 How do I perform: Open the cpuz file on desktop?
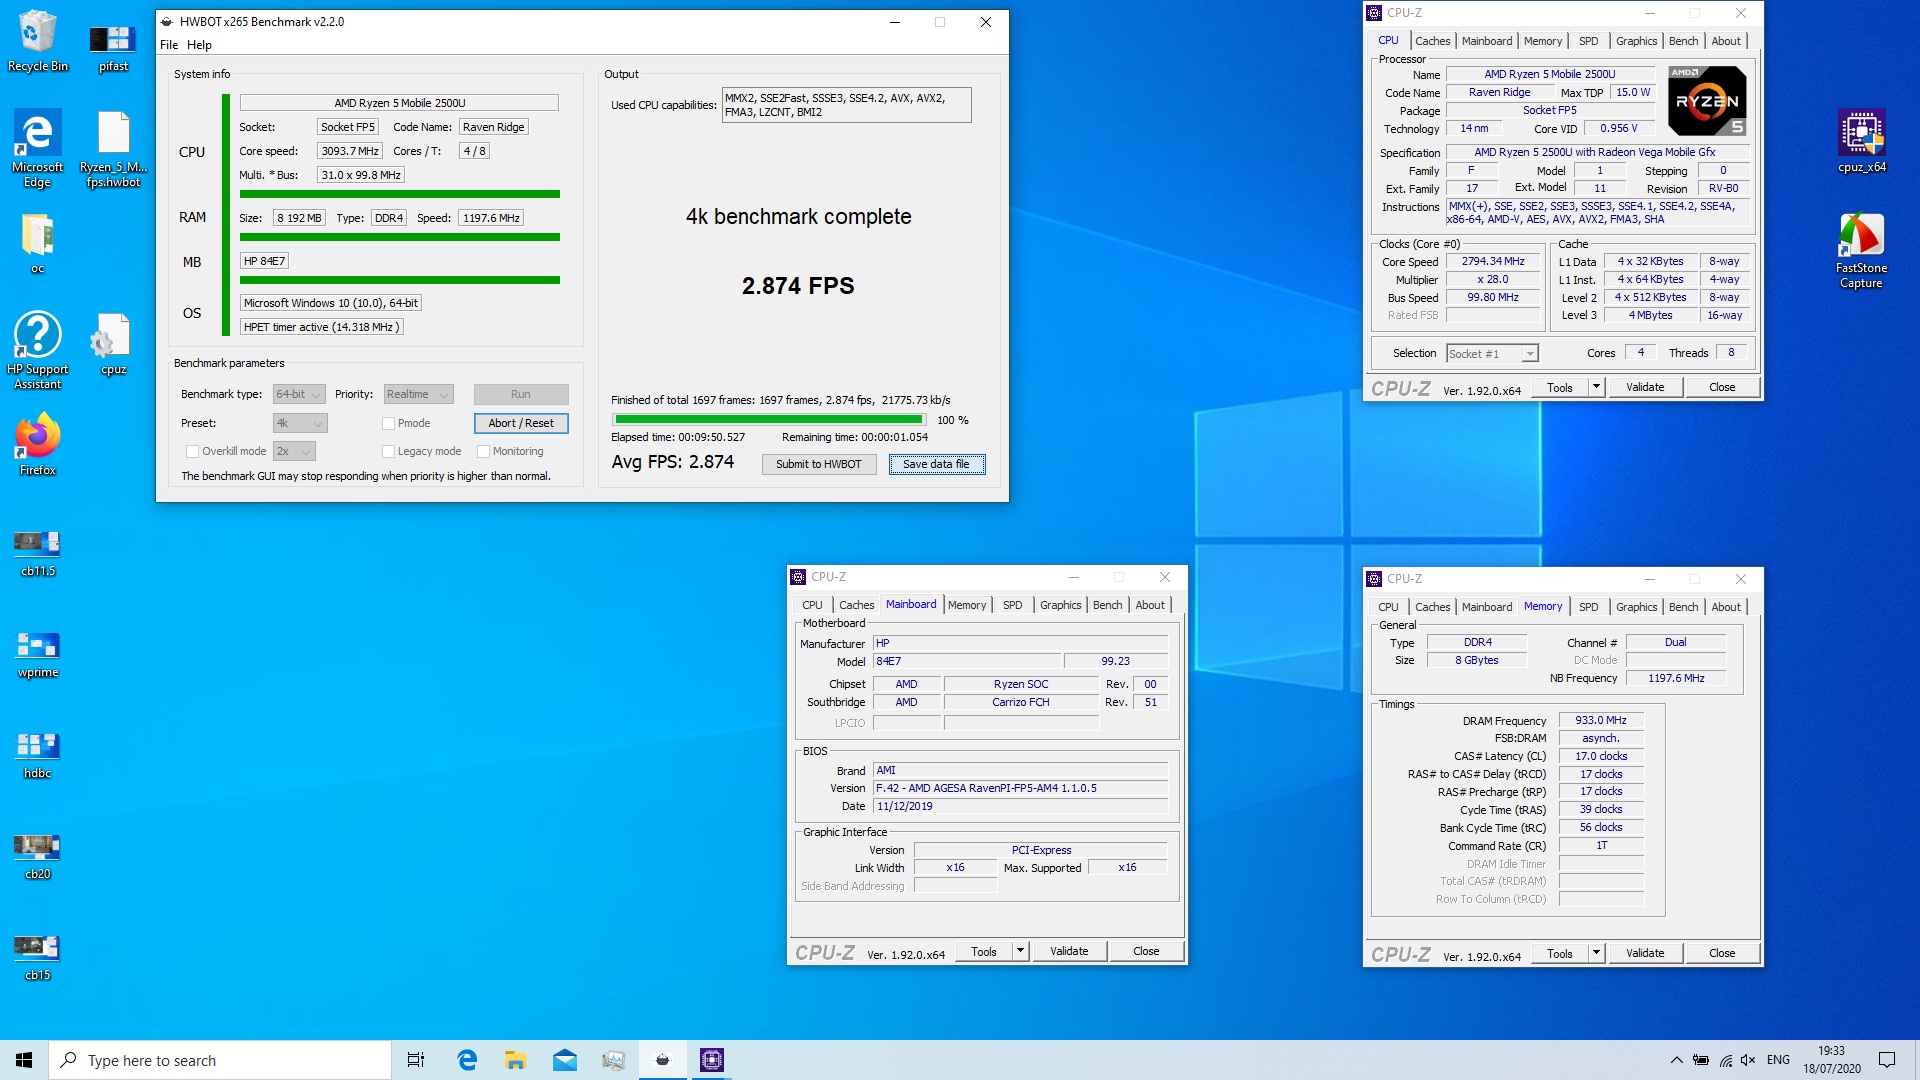(113, 344)
